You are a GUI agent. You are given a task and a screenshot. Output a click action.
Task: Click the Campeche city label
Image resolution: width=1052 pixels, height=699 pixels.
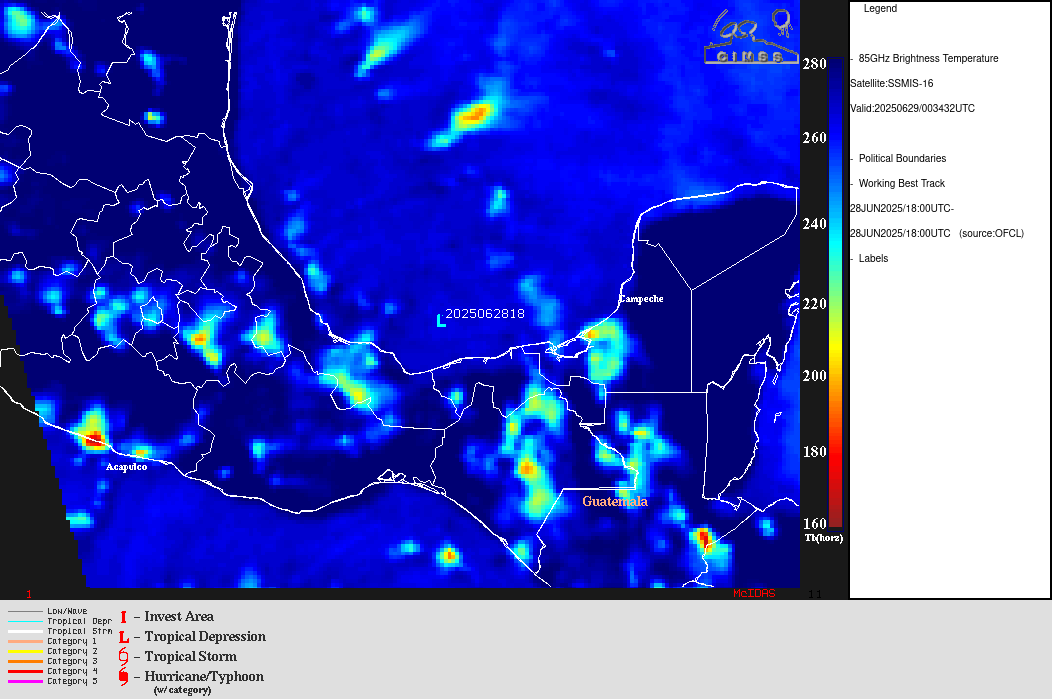(640, 299)
